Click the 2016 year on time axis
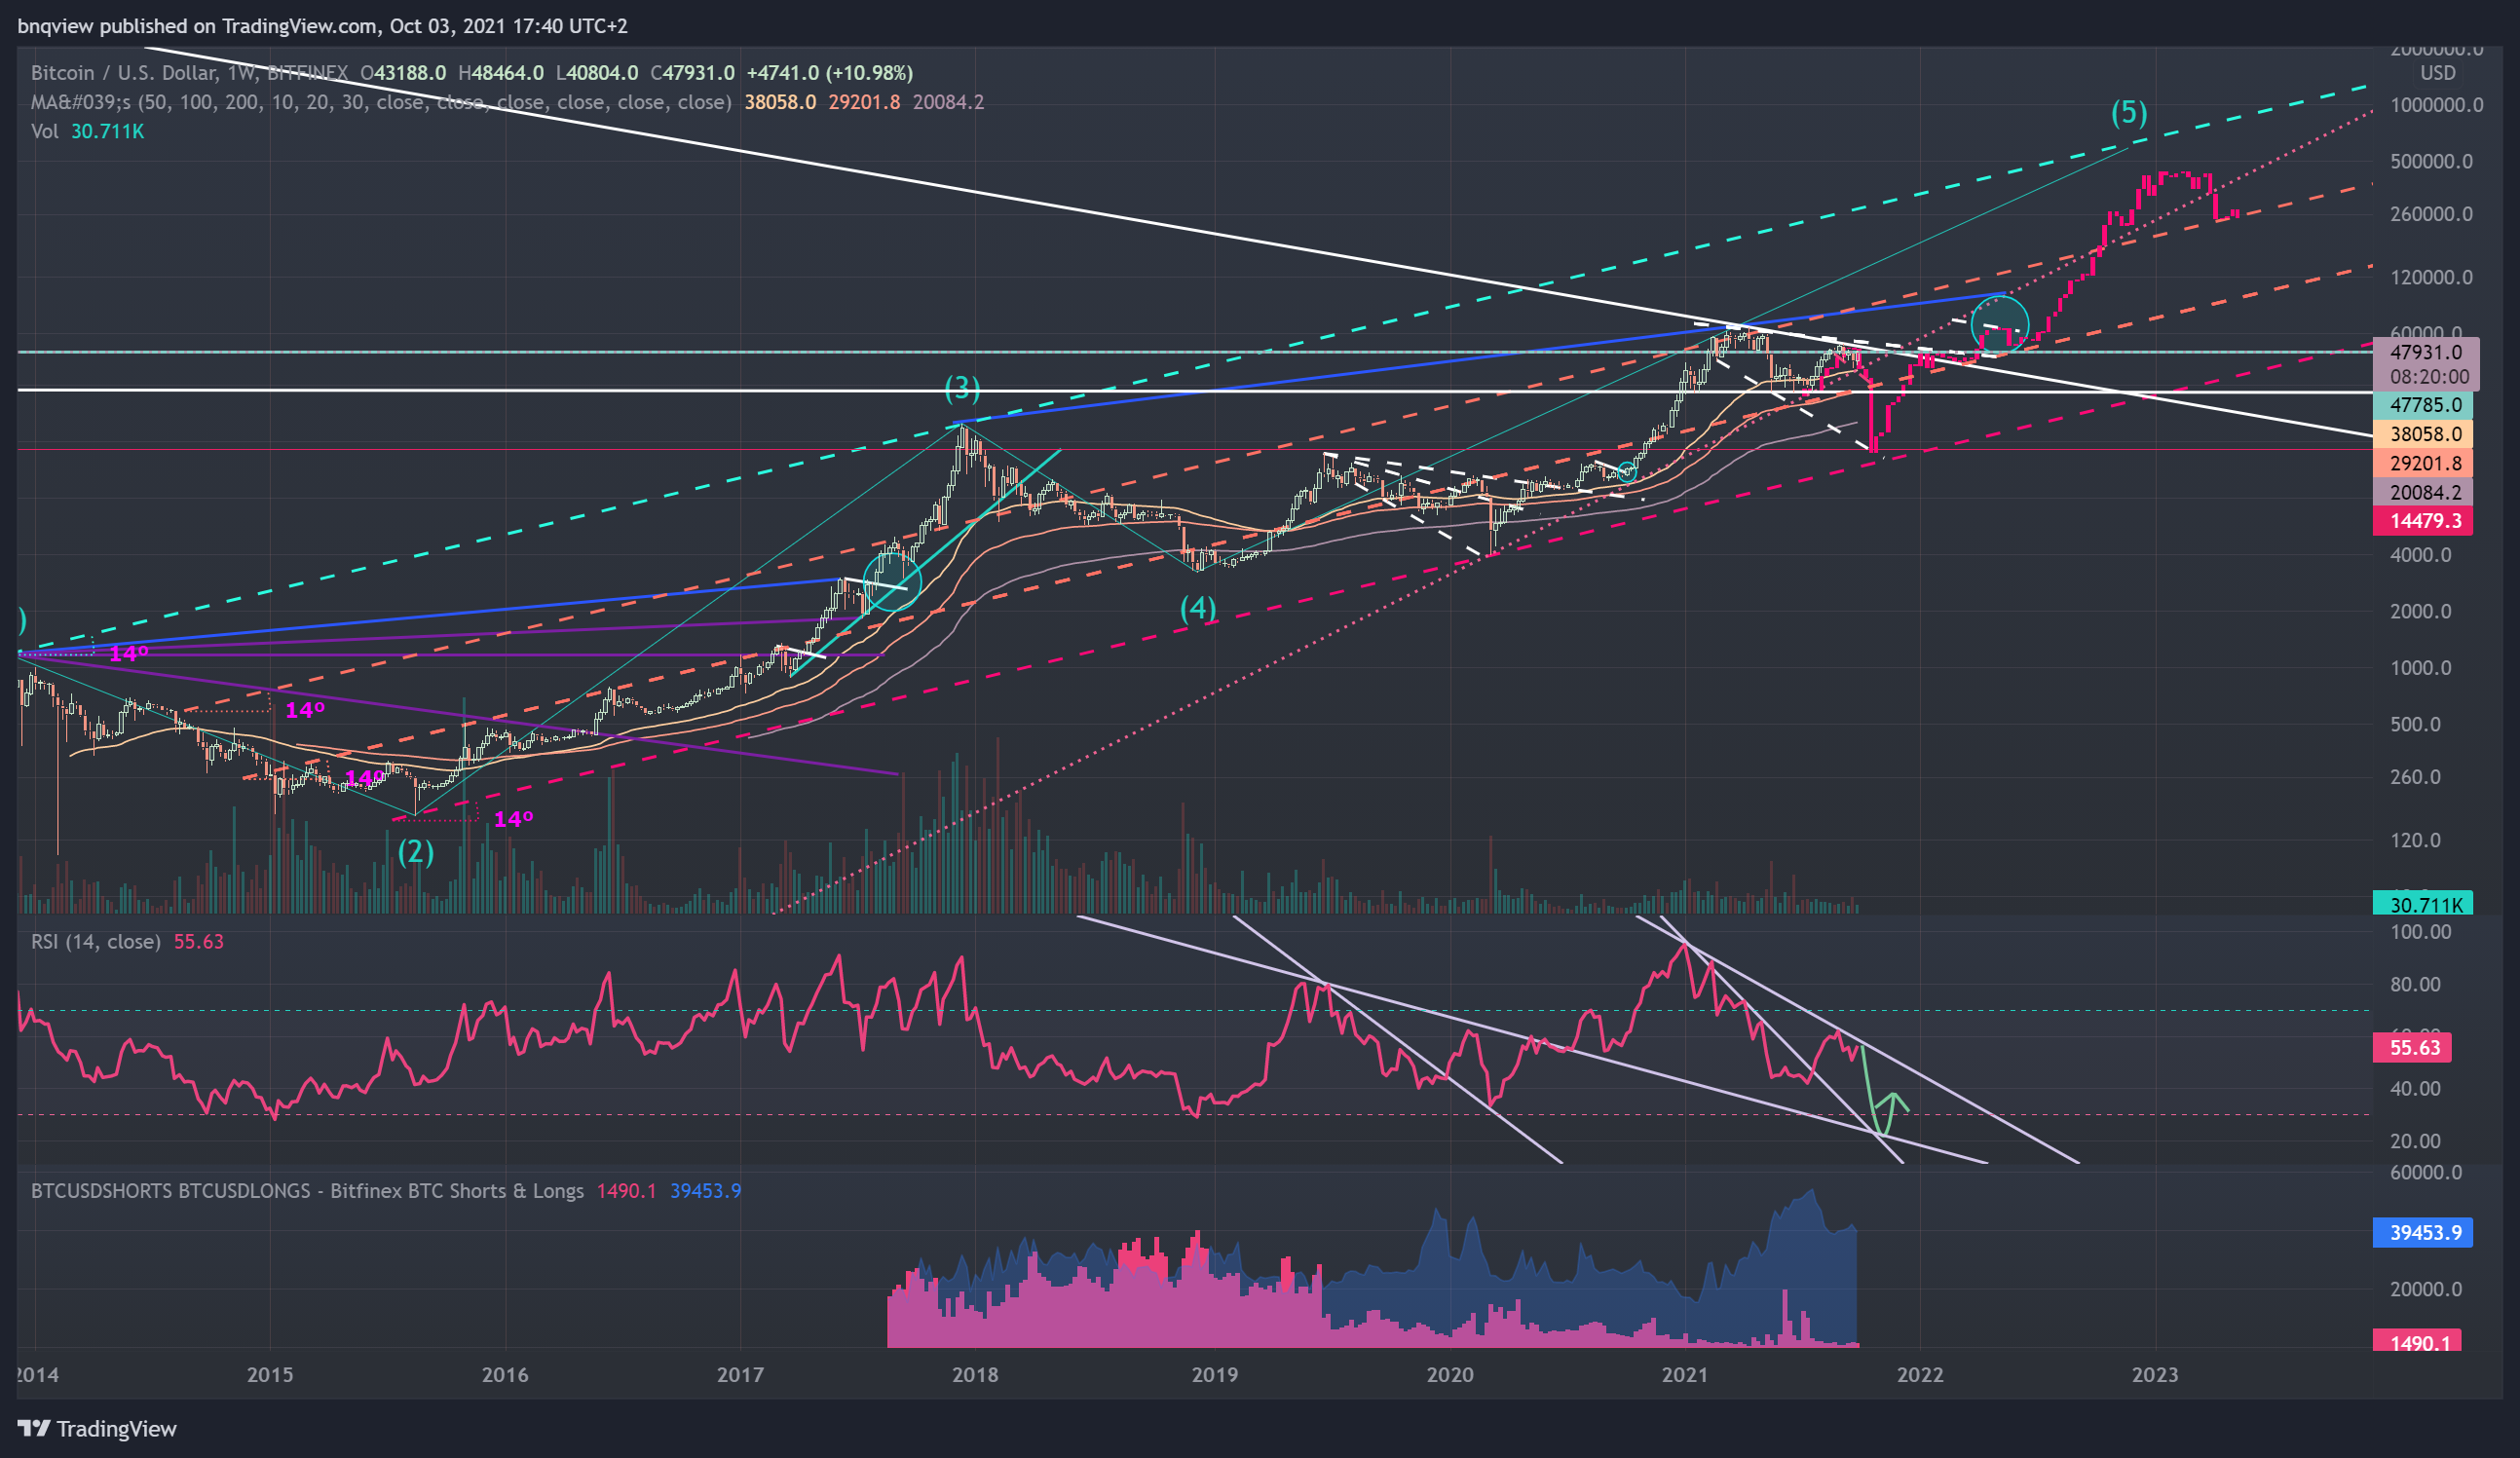The width and height of the screenshot is (2520, 1458). (505, 1375)
